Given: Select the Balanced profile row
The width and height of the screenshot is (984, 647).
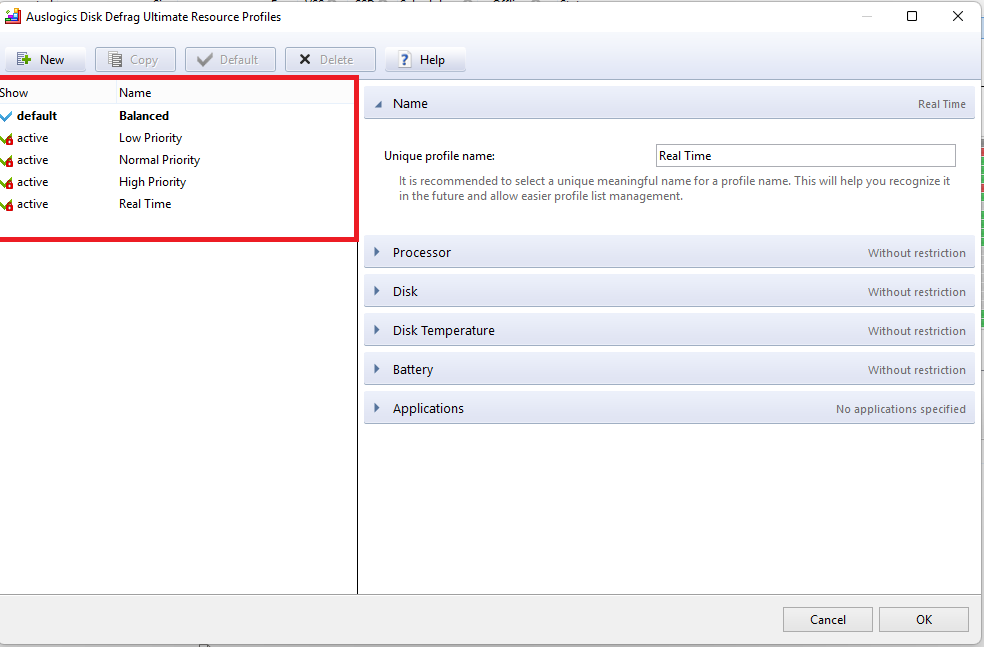Looking at the screenshot, I should point(177,116).
